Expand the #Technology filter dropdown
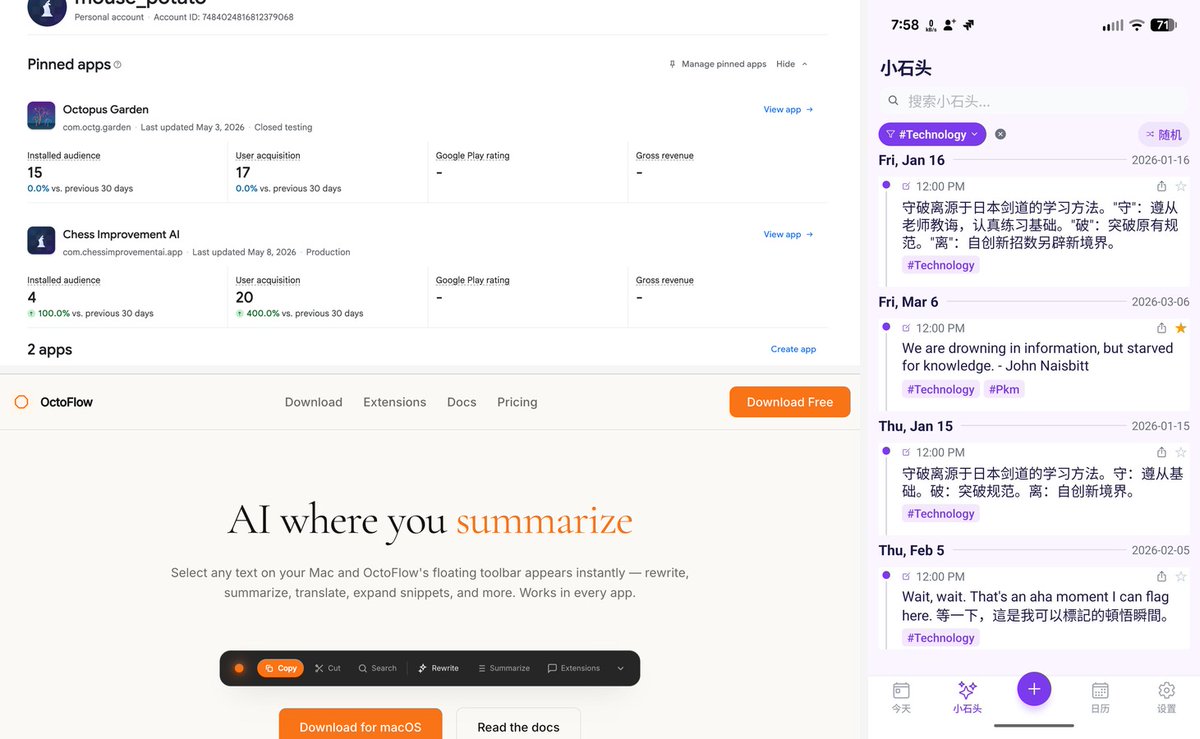 click(x=932, y=134)
